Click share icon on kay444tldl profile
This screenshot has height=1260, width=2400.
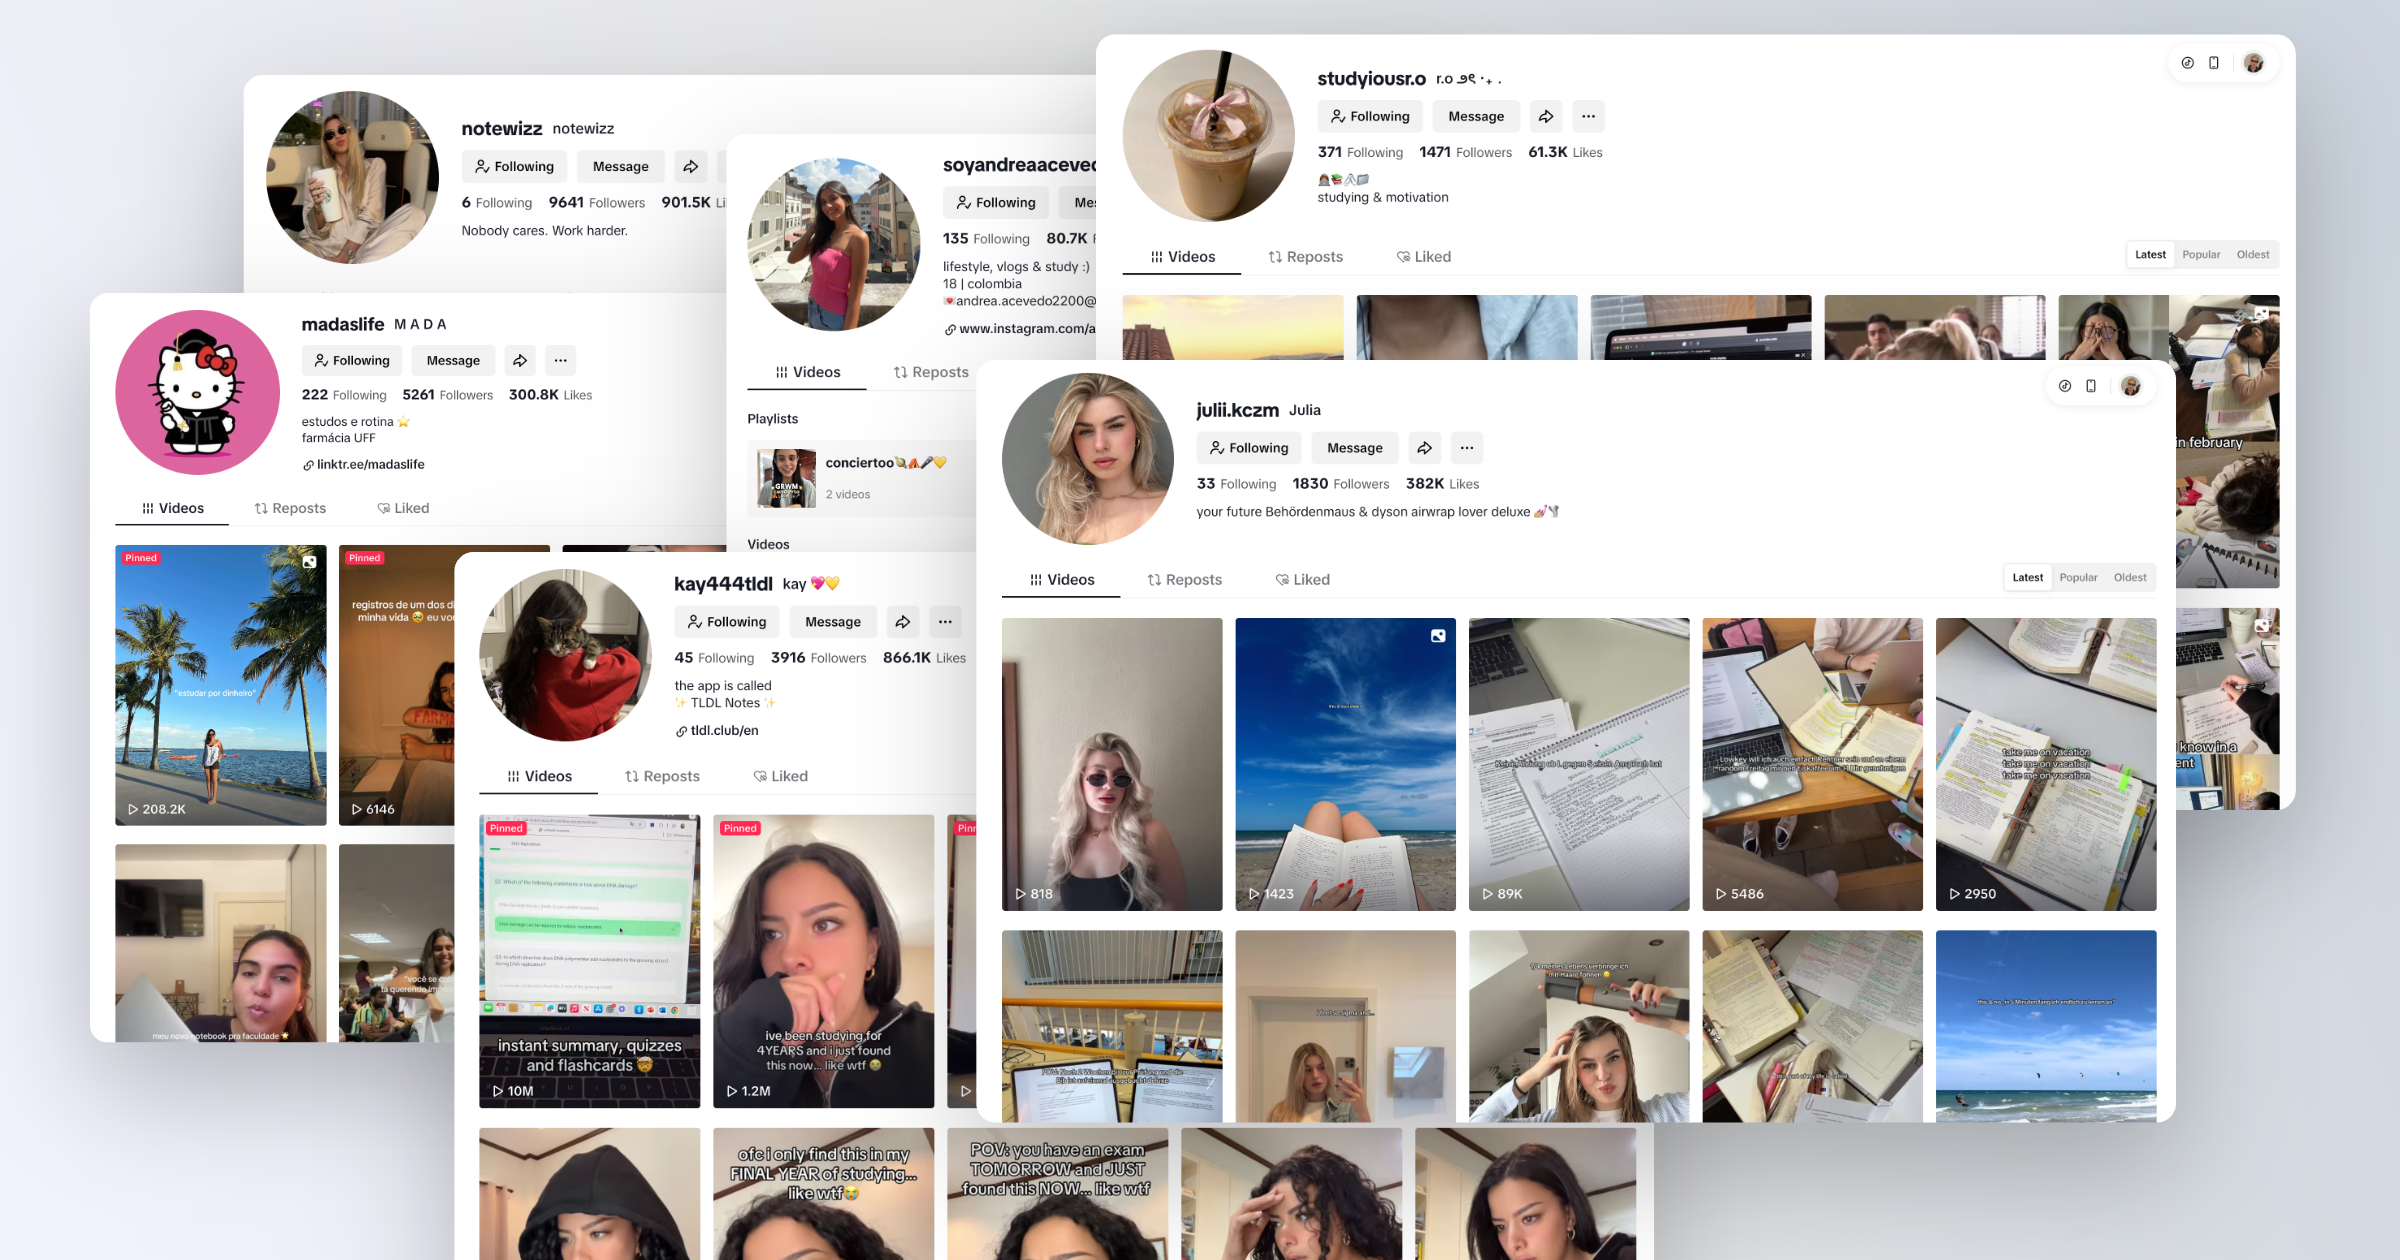pyautogui.click(x=902, y=622)
